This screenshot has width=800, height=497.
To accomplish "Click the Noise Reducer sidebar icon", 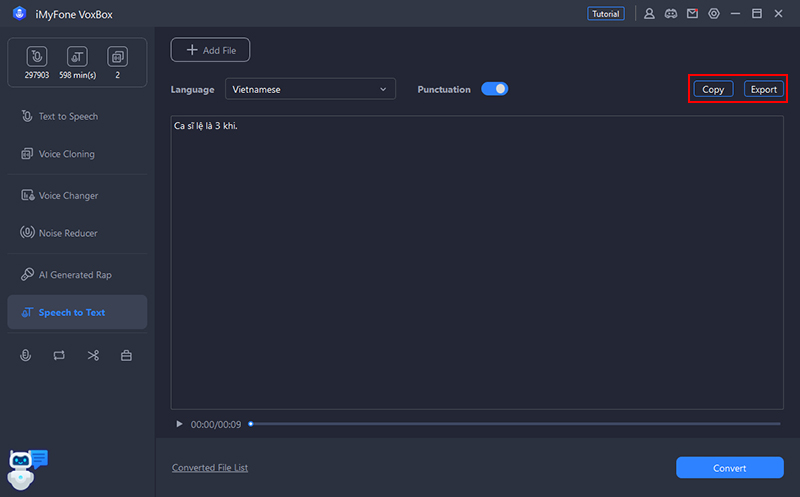I will [x=27, y=232].
